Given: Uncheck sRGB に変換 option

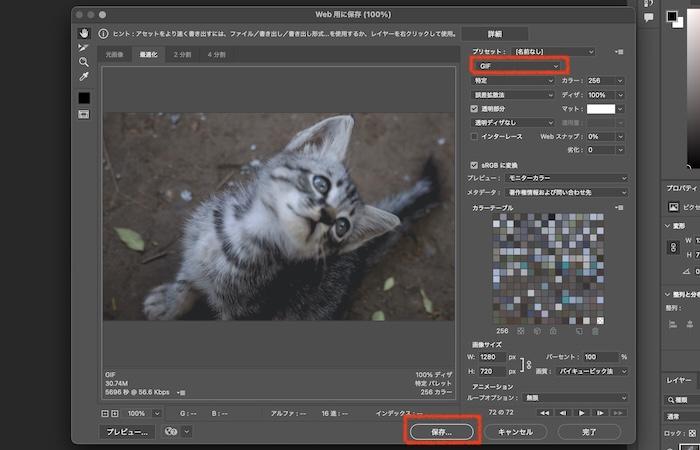Looking at the screenshot, I should [475, 165].
